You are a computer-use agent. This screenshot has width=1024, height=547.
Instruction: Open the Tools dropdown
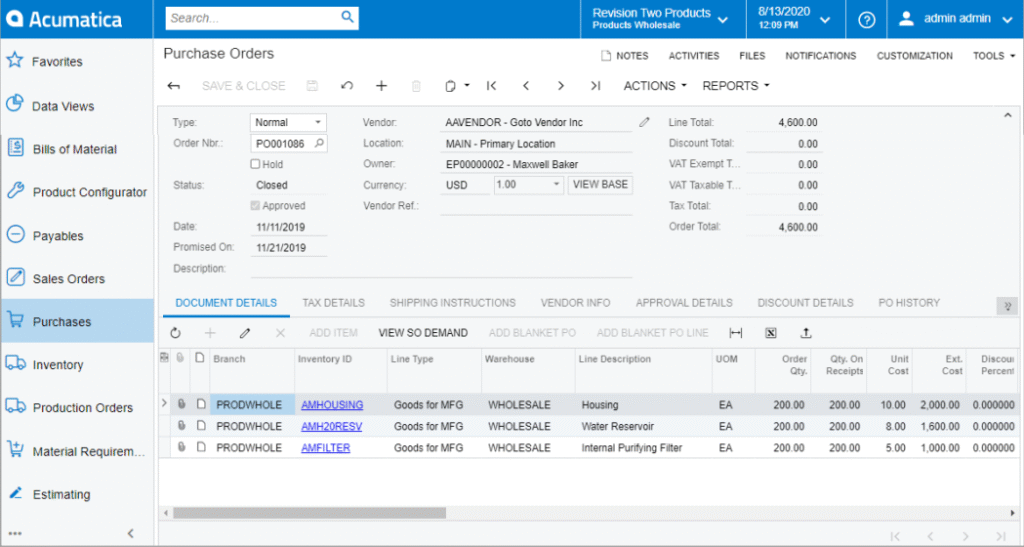(x=992, y=56)
